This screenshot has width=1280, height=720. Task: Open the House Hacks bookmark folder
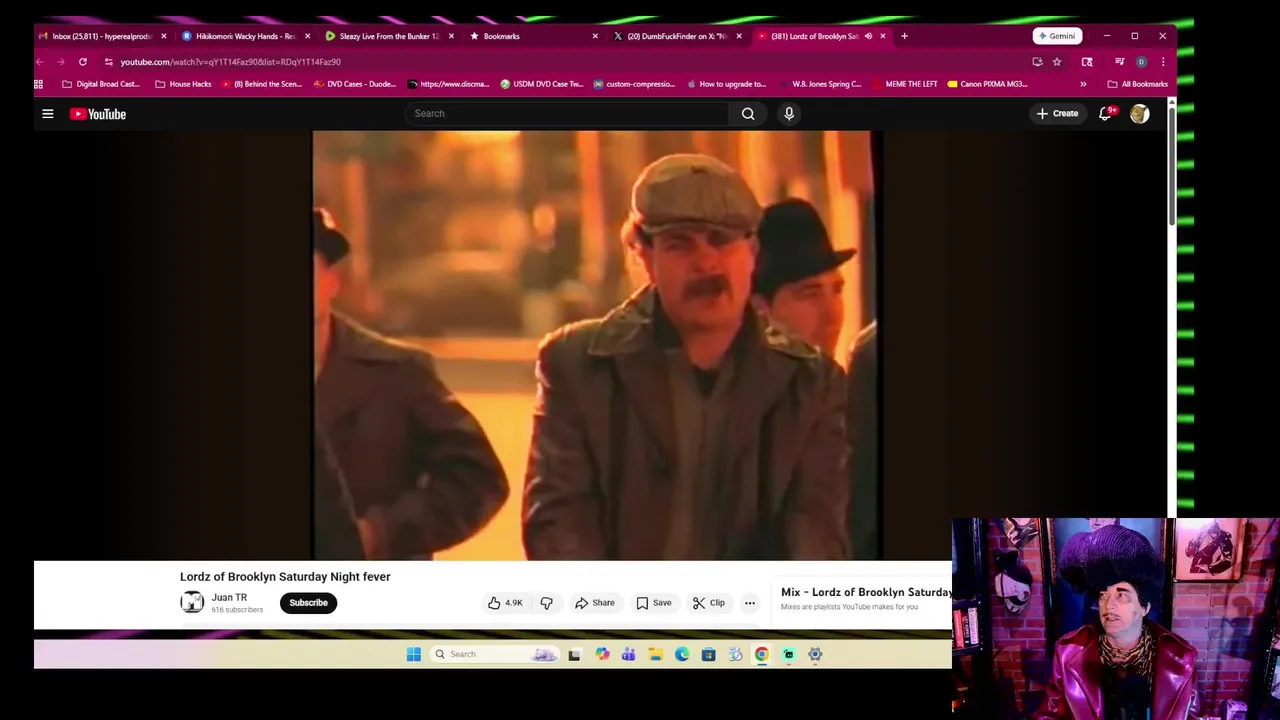[x=183, y=84]
